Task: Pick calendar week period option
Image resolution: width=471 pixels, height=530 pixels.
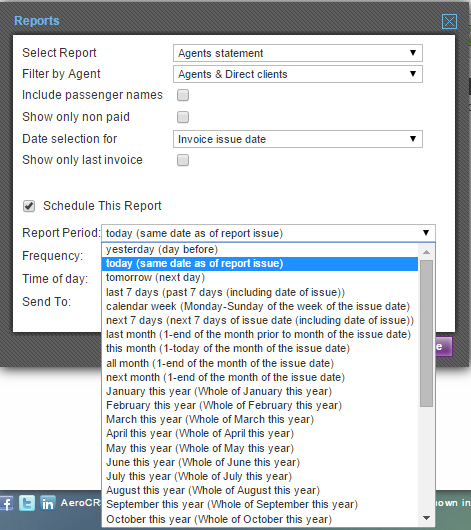Action: (x=260, y=306)
